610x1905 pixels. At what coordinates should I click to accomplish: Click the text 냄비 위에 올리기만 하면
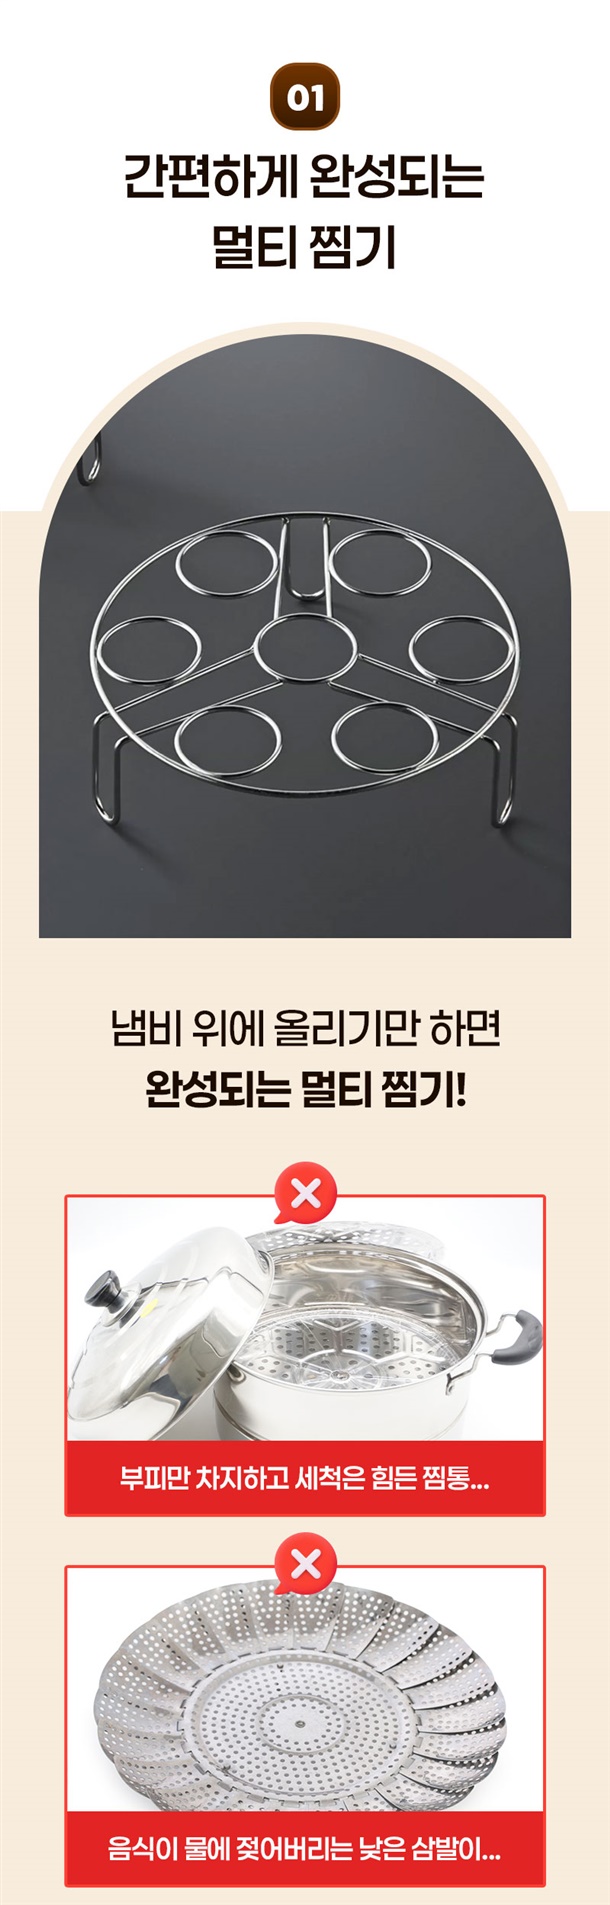[305, 1029]
